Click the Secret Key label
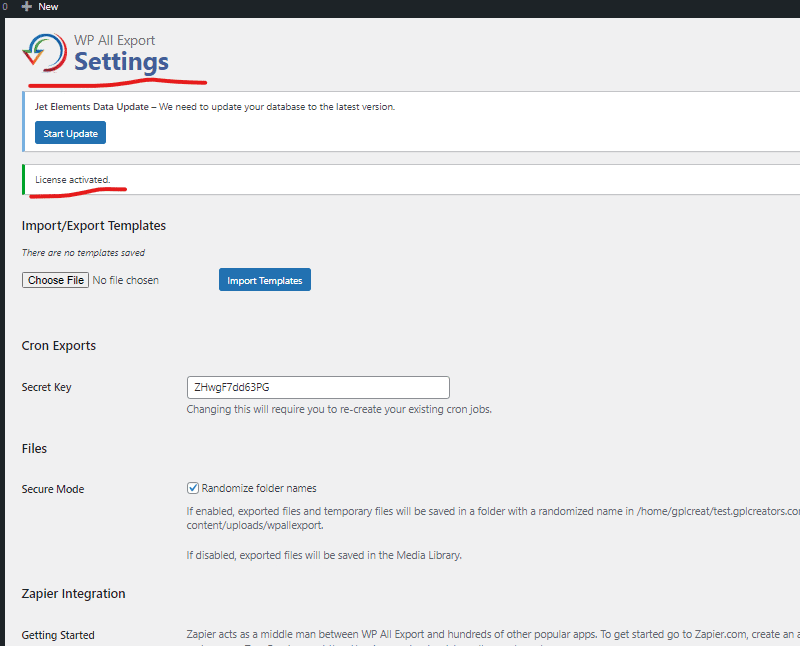Screen dimensions: 800x646 [46, 387]
